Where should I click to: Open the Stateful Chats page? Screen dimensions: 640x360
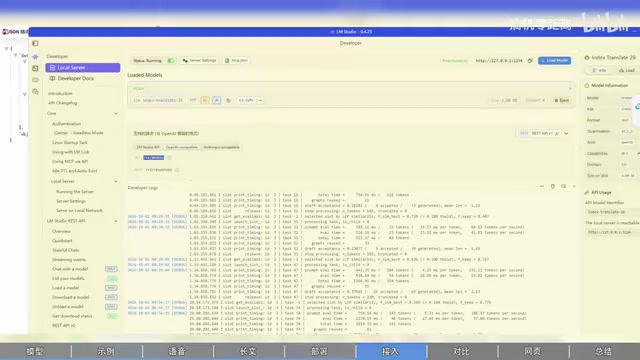click(x=66, y=250)
